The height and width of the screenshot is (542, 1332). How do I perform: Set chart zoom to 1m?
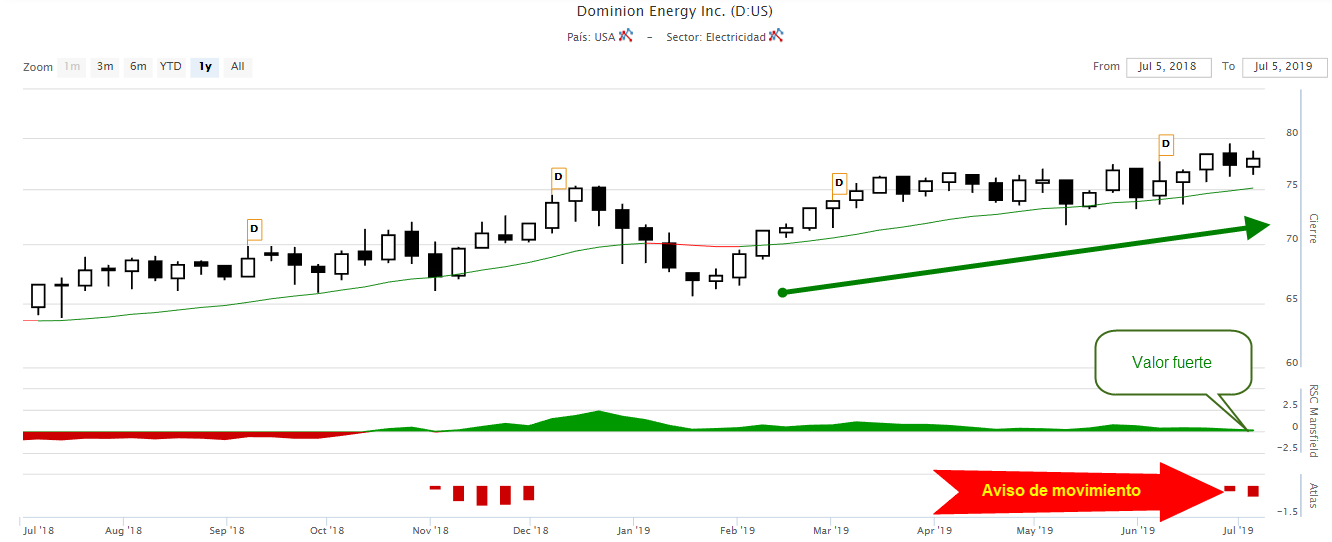click(x=72, y=67)
